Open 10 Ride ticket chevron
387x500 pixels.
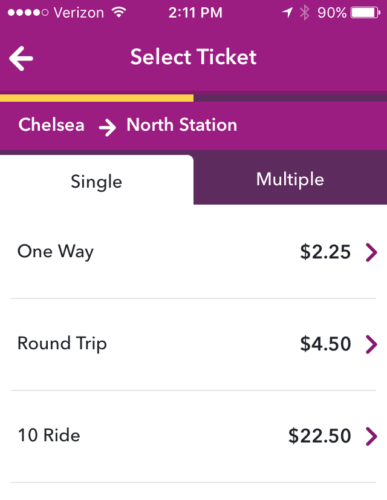(x=371, y=436)
